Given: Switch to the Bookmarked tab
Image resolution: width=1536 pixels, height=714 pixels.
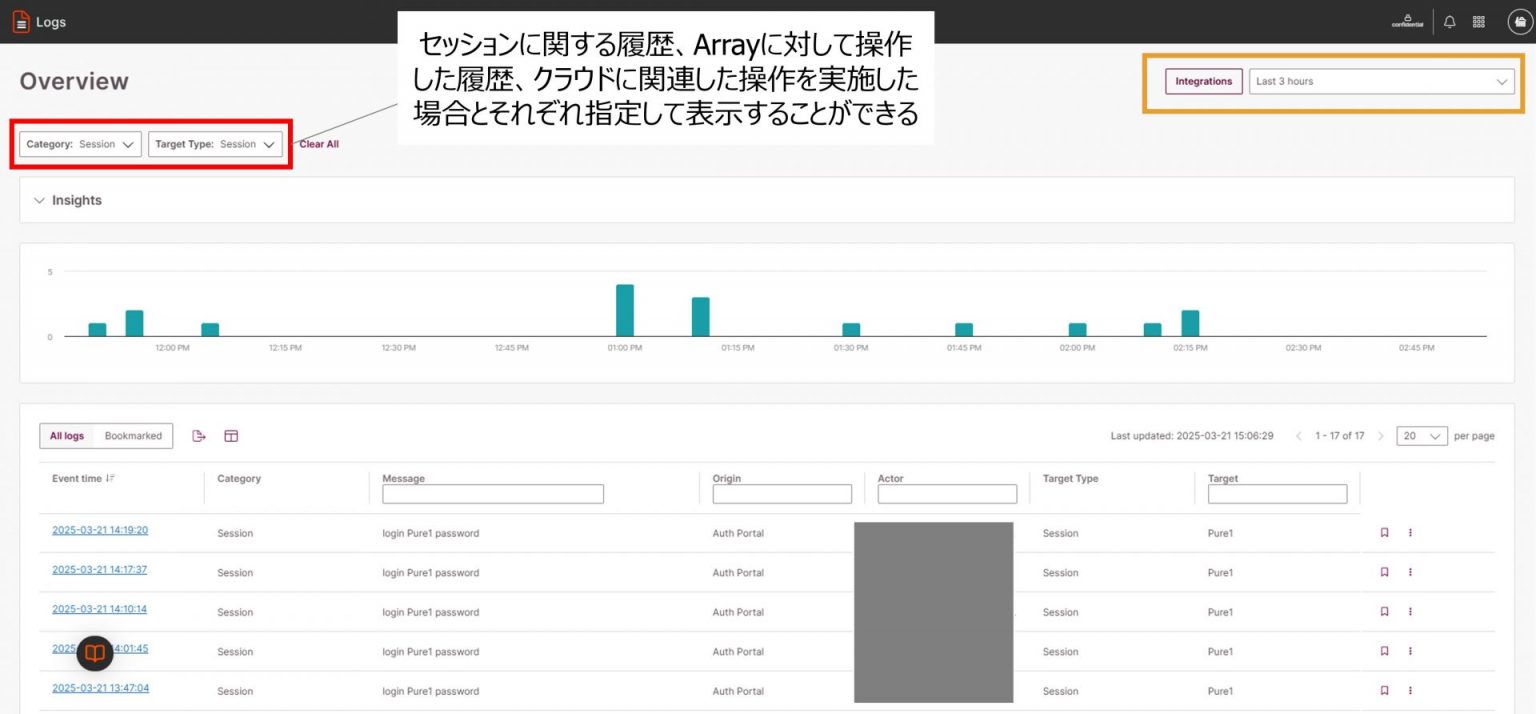Looking at the screenshot, I should tap(135, 435).
